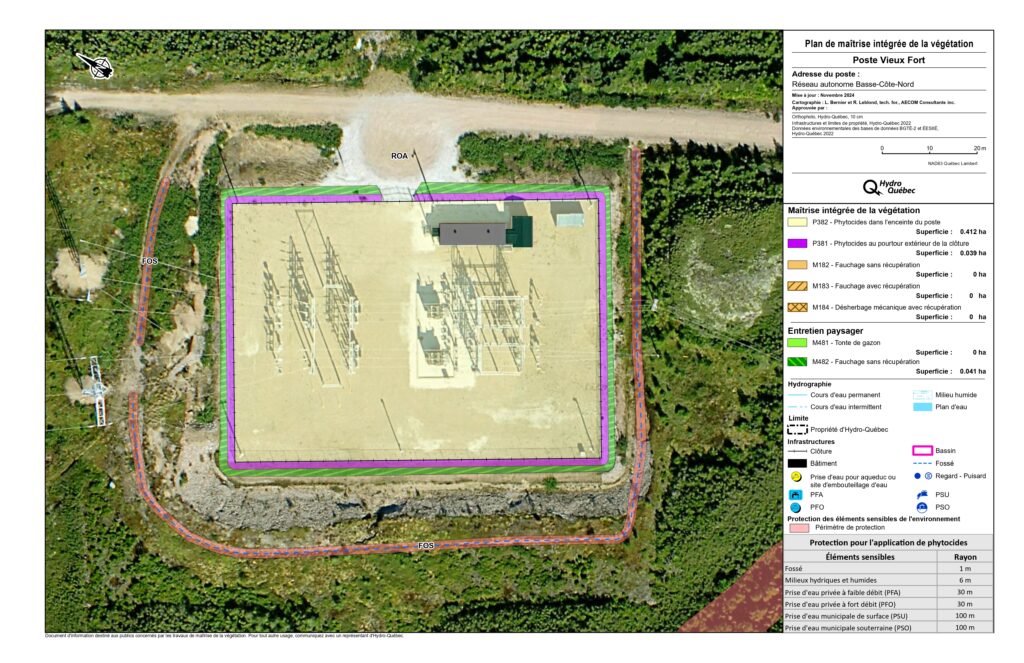Click the PSU surface water icon
Screen dimensions: 1024x663
(x=921, y=494)
